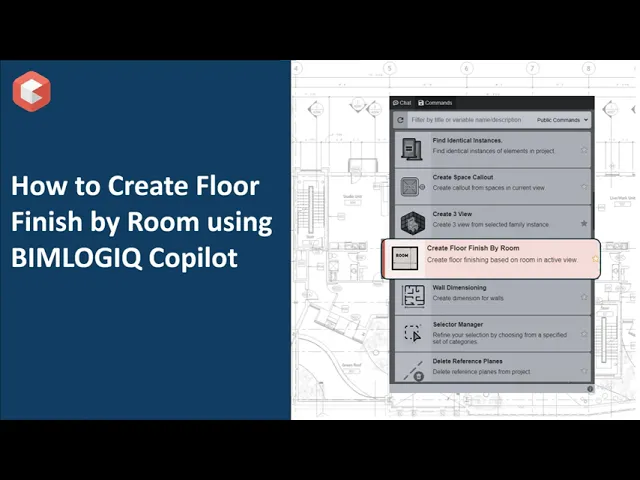The height and width of the screenshot is (480, 640).
Task: Click description 'Create 3 view from selected family instance'
Action: click(x=491, y=224)
